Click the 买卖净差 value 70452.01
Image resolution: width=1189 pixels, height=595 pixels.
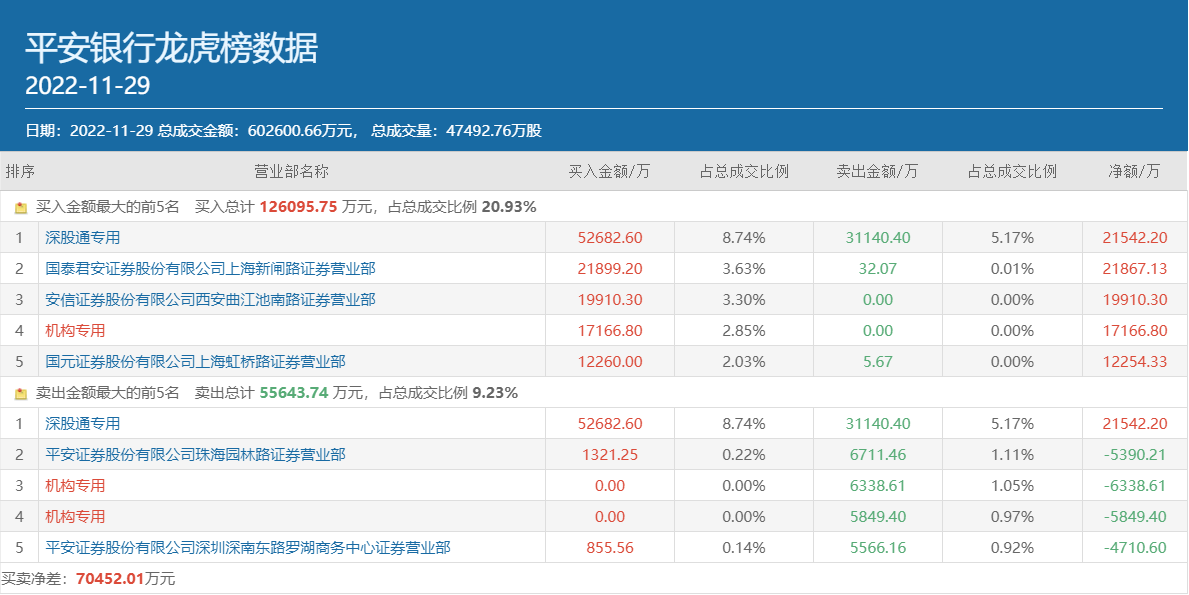click(110, 579)
